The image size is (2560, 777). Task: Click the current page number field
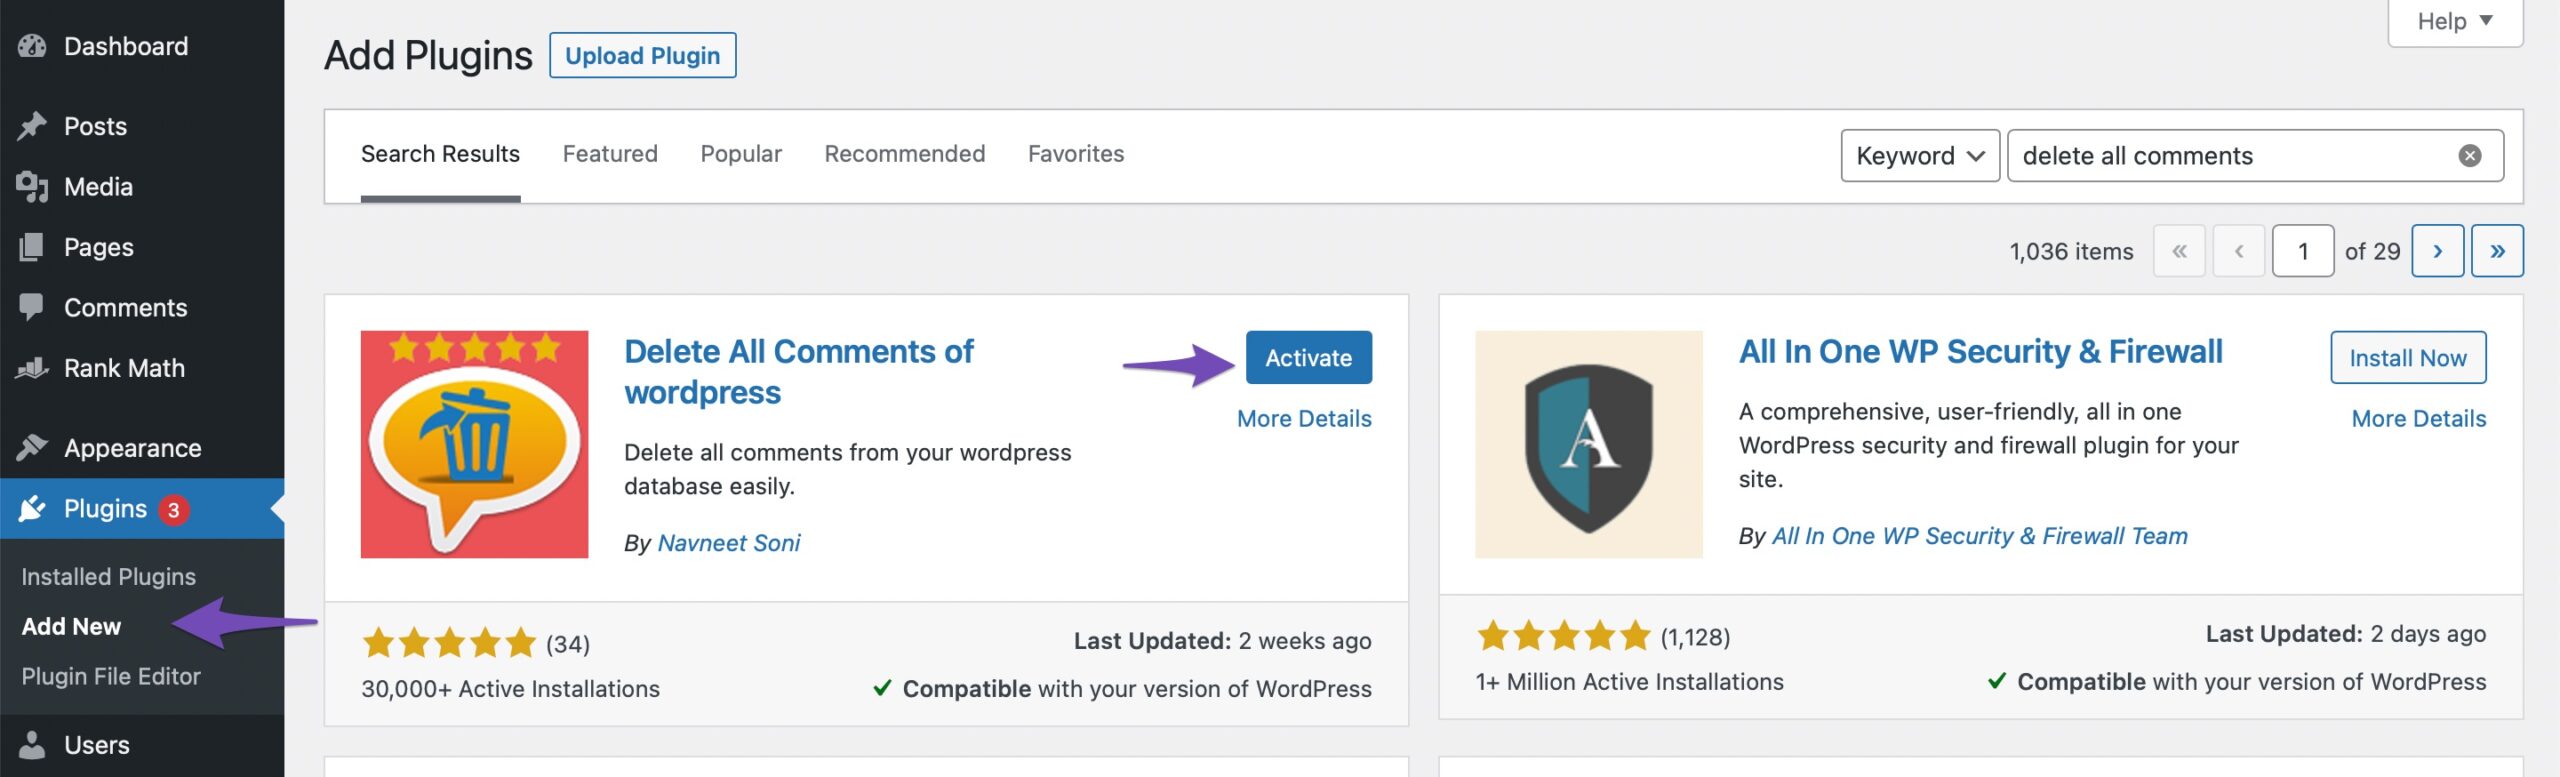[x=2303, y=251]
